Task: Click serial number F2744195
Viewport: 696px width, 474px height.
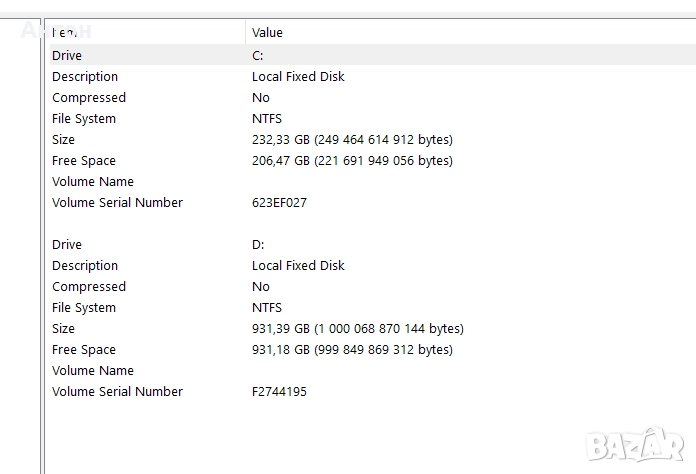Action: pyautogui.click(x=279, y=392)
